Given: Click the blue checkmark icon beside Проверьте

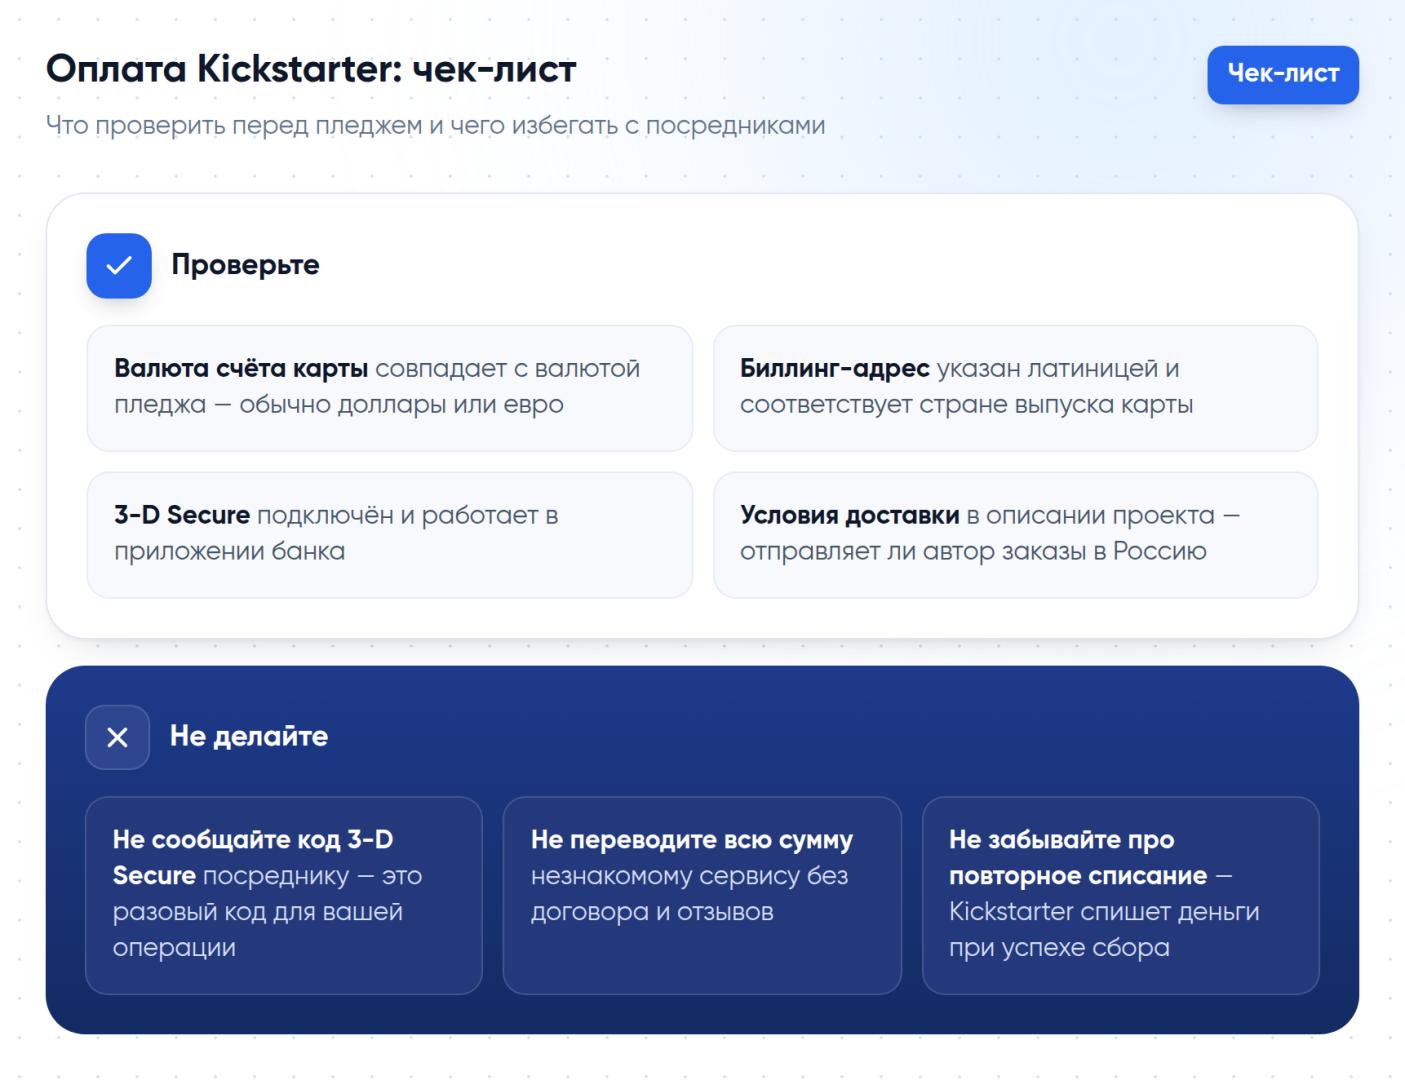Looking at the screenshot, I should (x=119, y=266).
